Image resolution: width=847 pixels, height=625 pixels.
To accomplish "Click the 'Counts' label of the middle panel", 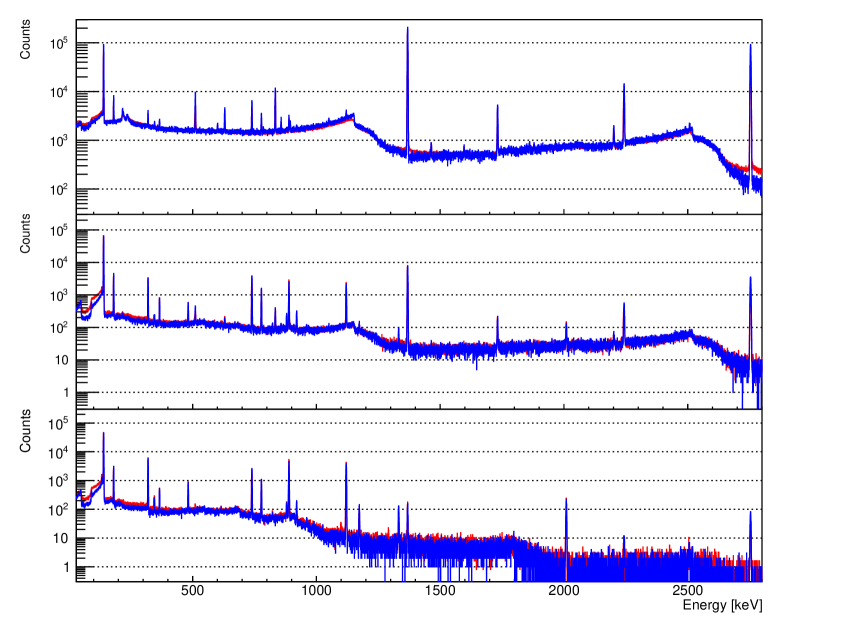I will click(x=25, y=233).
